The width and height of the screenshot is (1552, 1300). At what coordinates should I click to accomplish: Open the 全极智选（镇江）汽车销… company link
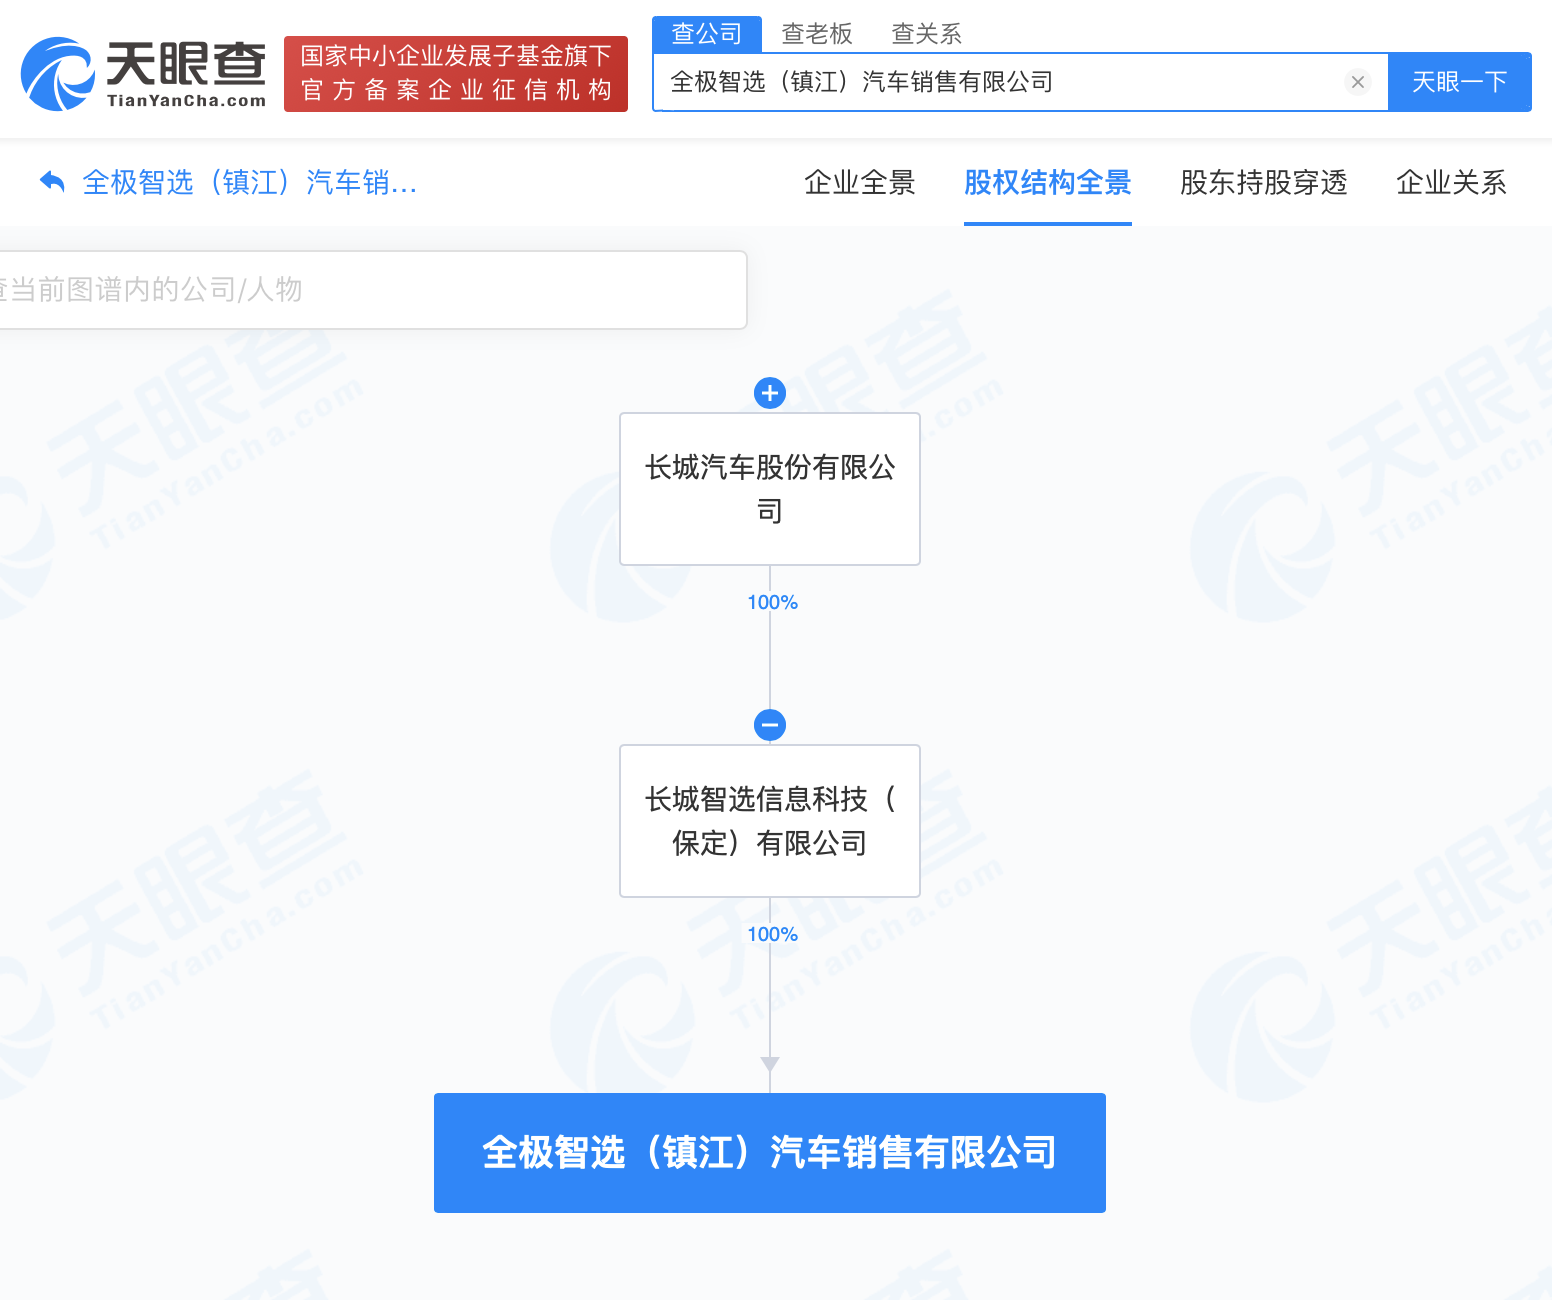pyautogui.click(x=250, y=182)
